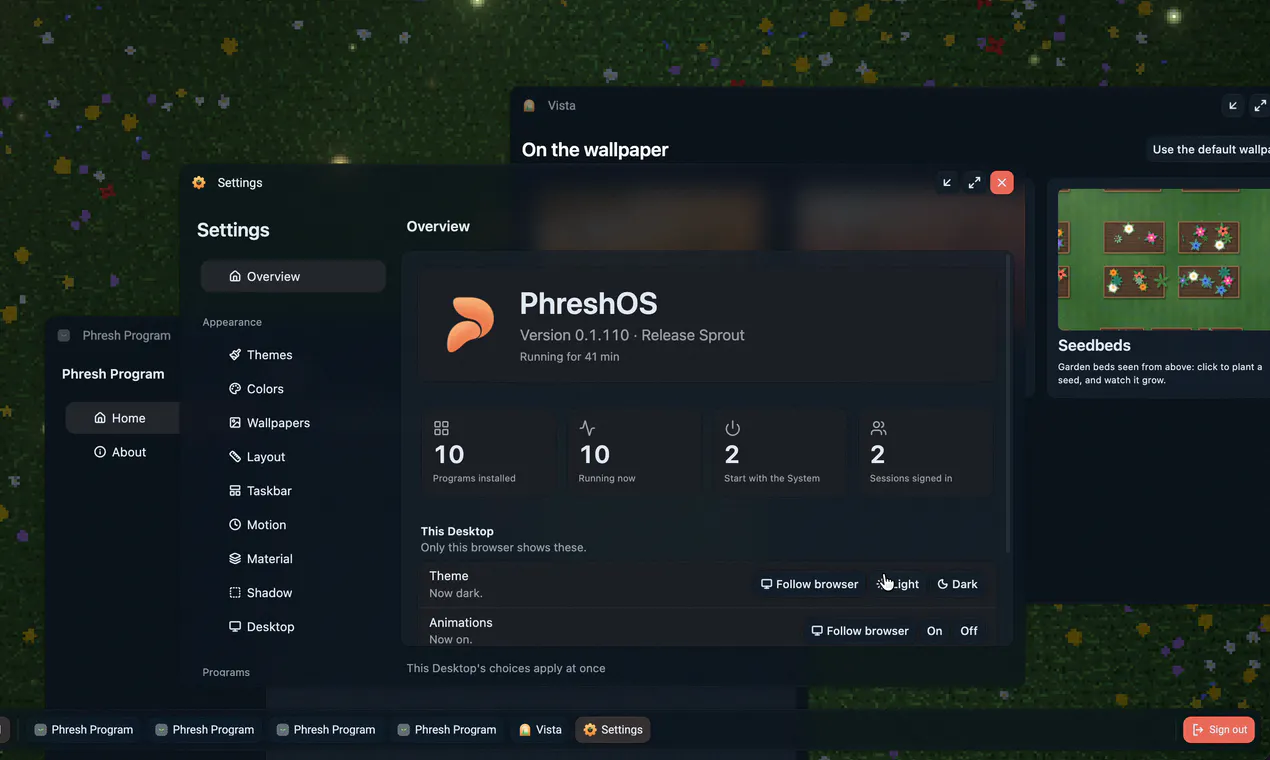Click This Desktop's choices apply at once text

tap(506, 668)
